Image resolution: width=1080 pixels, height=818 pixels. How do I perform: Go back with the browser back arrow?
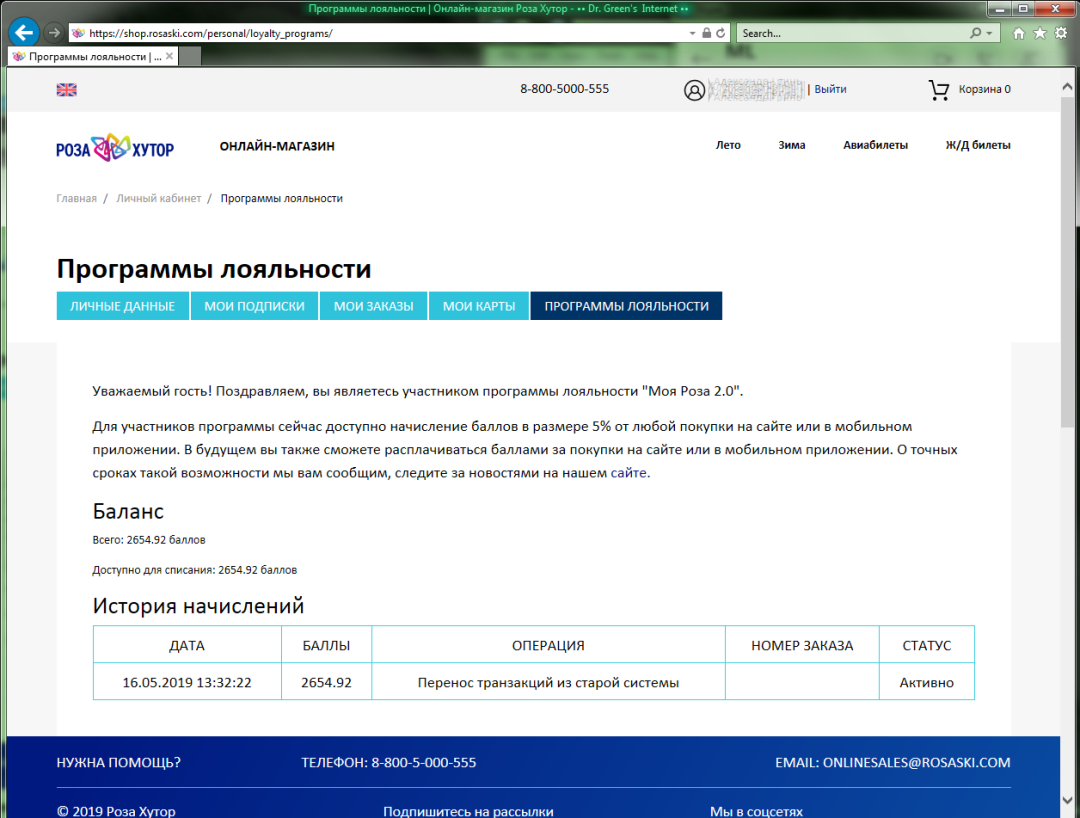point(23,32)
